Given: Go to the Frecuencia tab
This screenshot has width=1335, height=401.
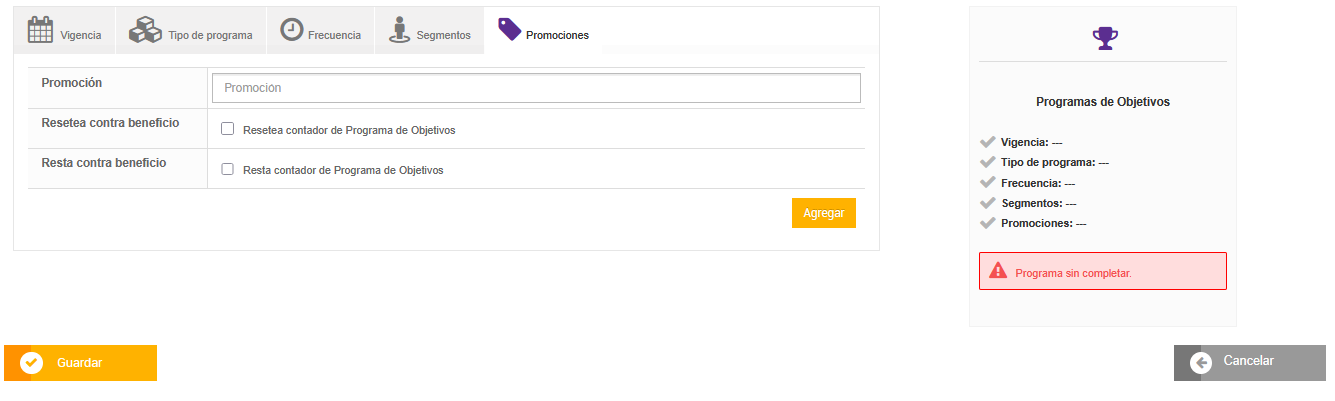Looking at the screenshot, I should 334,35.
